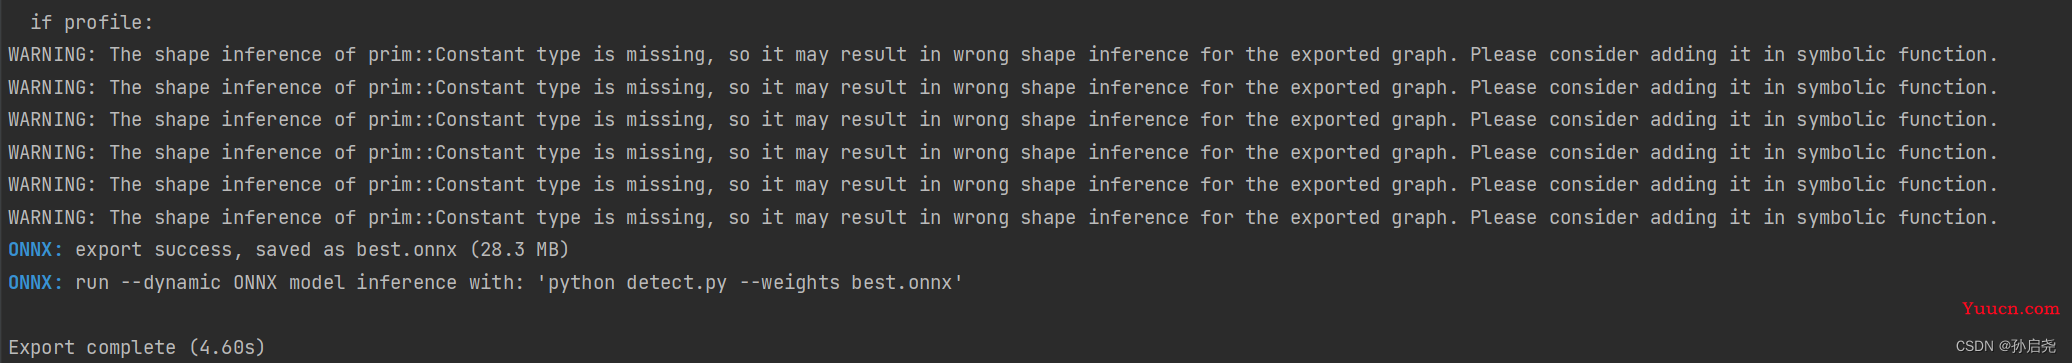Viewport: 2072px width, 363px height.
Task: Click "--weights best.onnx'" at the command end
Action: tap(851, 283)
